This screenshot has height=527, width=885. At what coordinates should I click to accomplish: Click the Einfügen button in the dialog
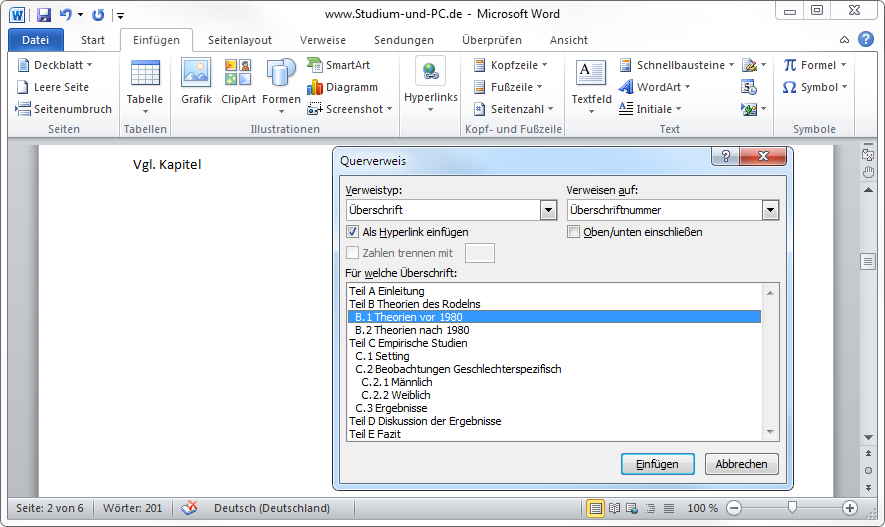click(x=658, y=464)
